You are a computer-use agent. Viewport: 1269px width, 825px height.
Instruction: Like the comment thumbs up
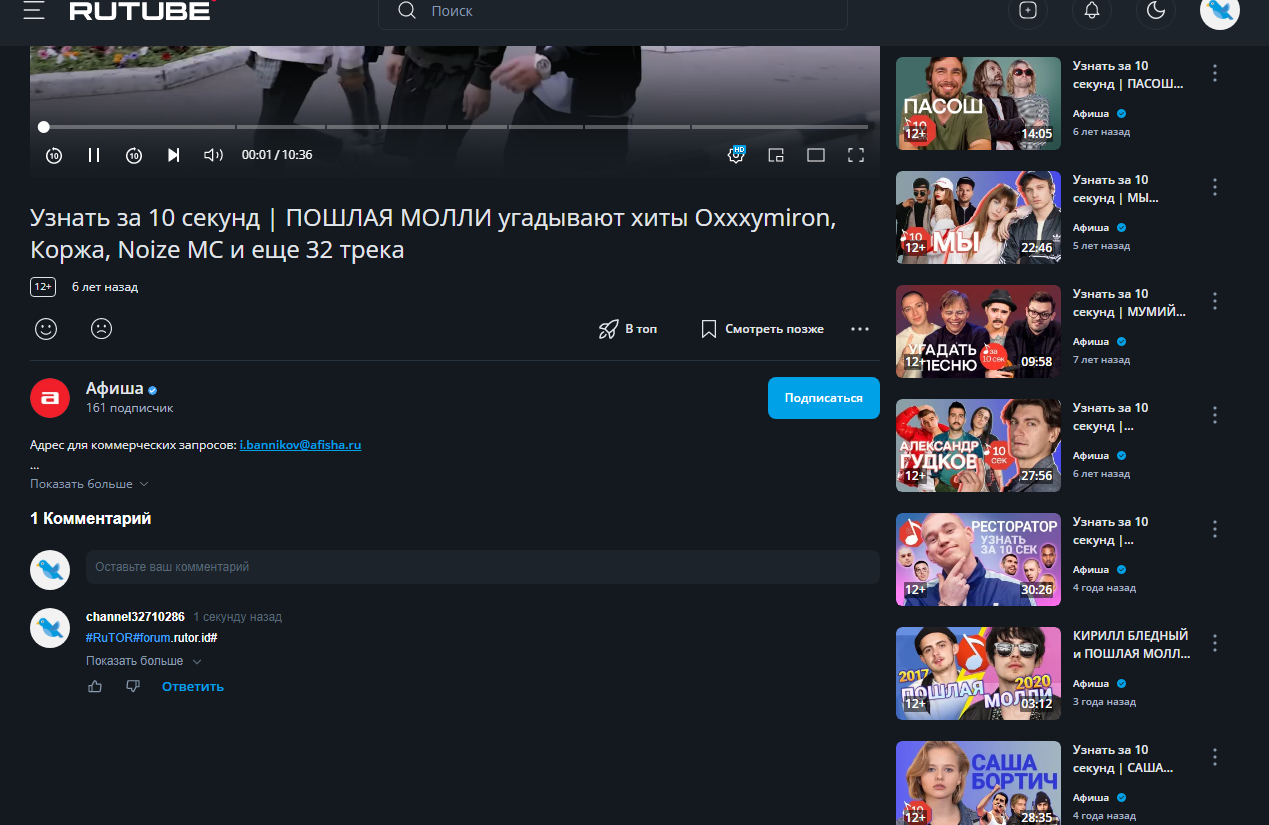click(x=95, y=686)
